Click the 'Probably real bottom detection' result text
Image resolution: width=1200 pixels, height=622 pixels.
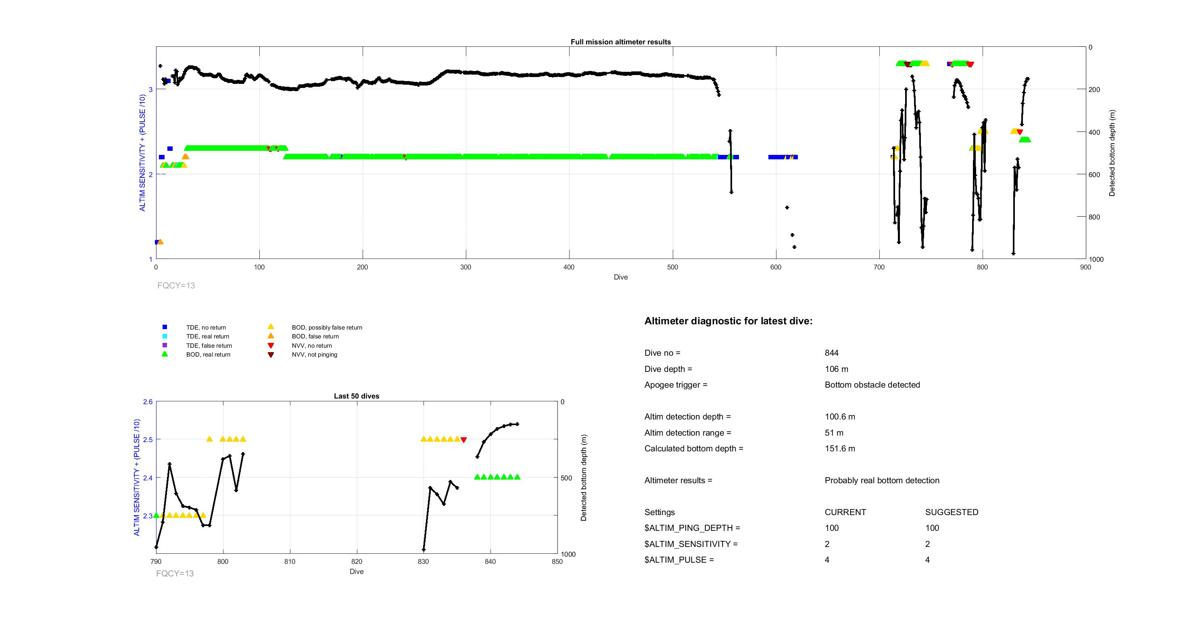coord(882,481)
